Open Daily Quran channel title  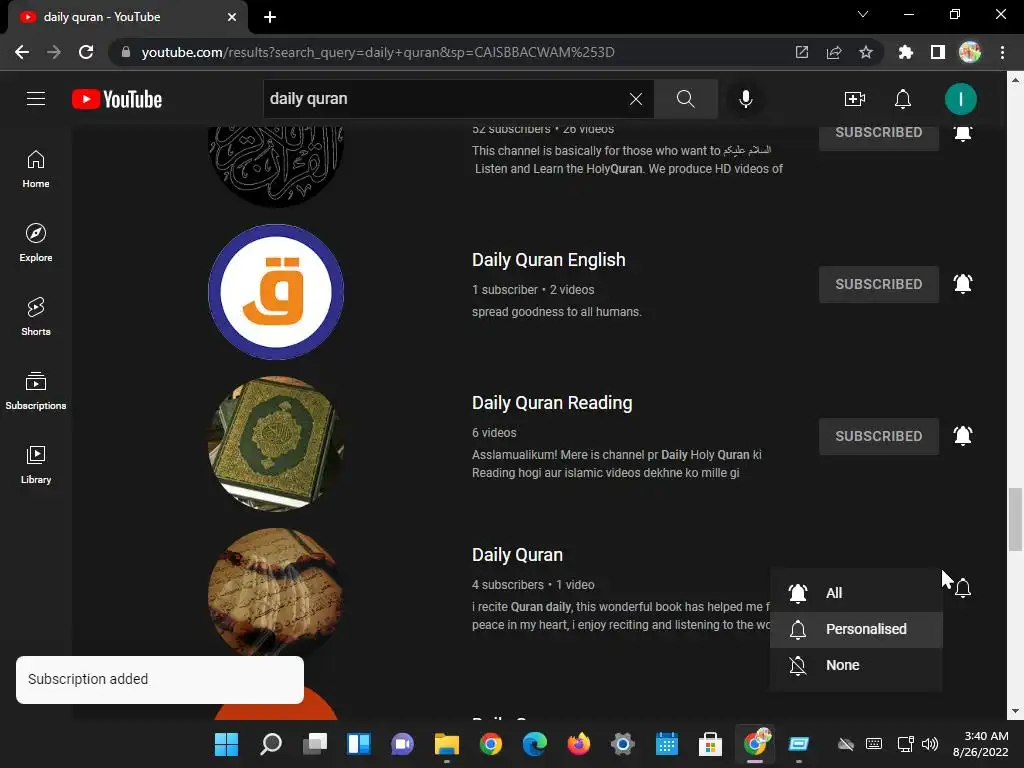[x=517, y=555]
